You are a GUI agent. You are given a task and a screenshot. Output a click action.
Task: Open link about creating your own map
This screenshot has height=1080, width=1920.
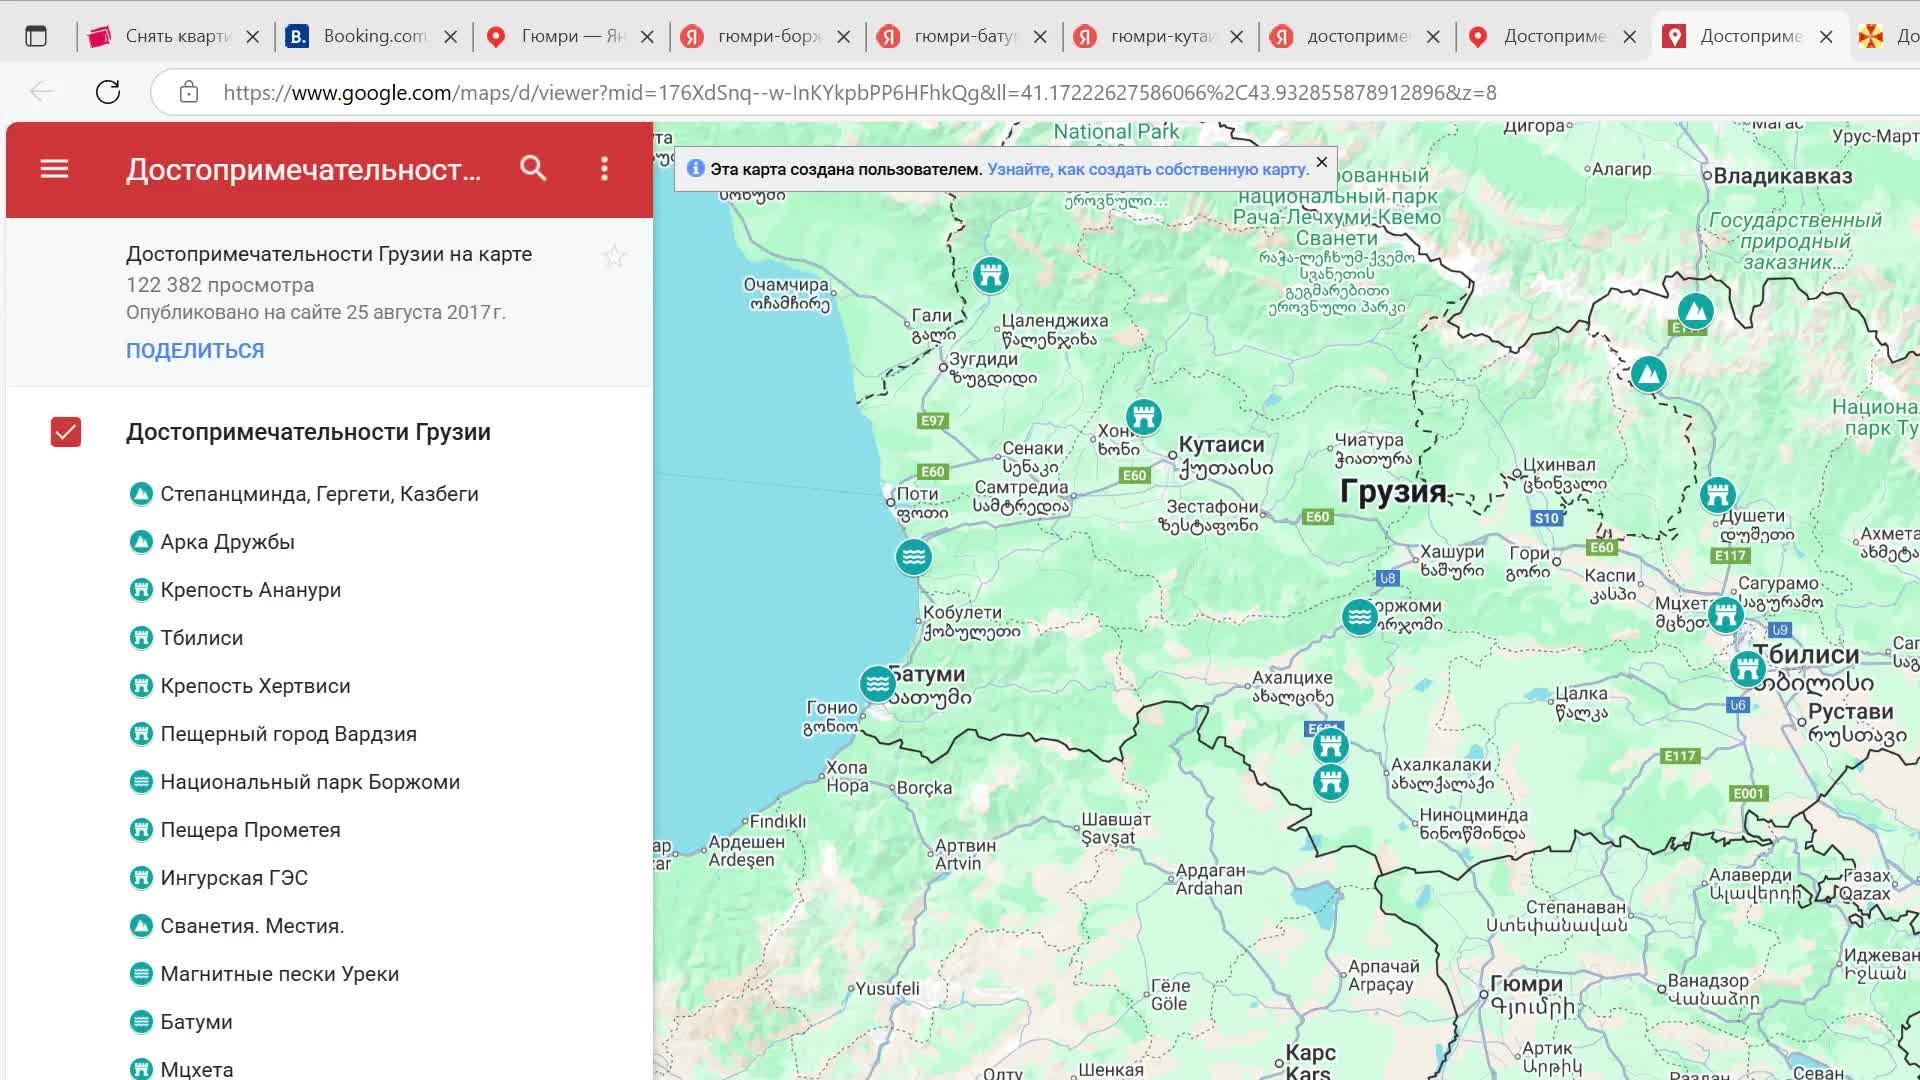[x=1147, y=169]
